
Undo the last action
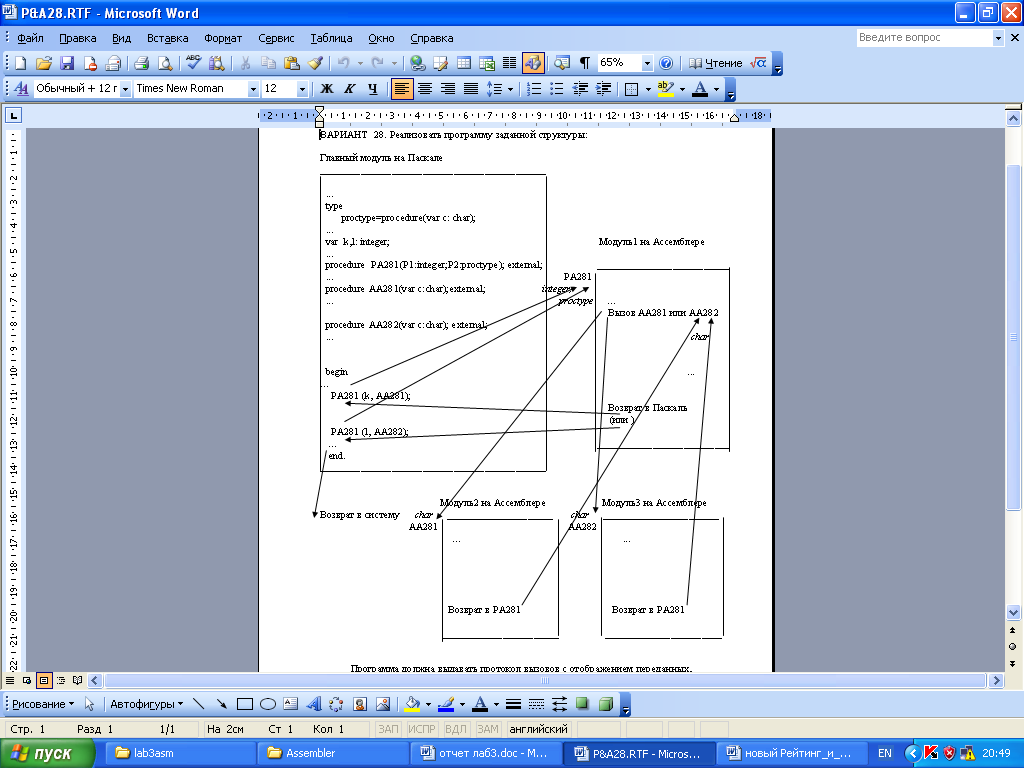coord(344,63)
